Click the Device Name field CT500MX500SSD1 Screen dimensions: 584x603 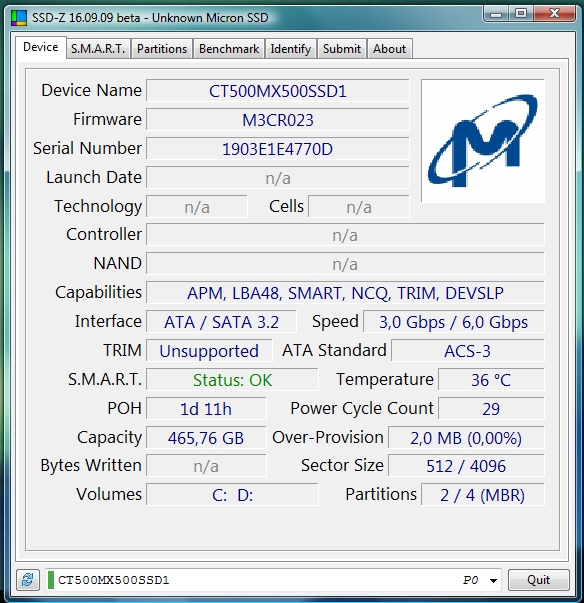(x=278, y=91)
